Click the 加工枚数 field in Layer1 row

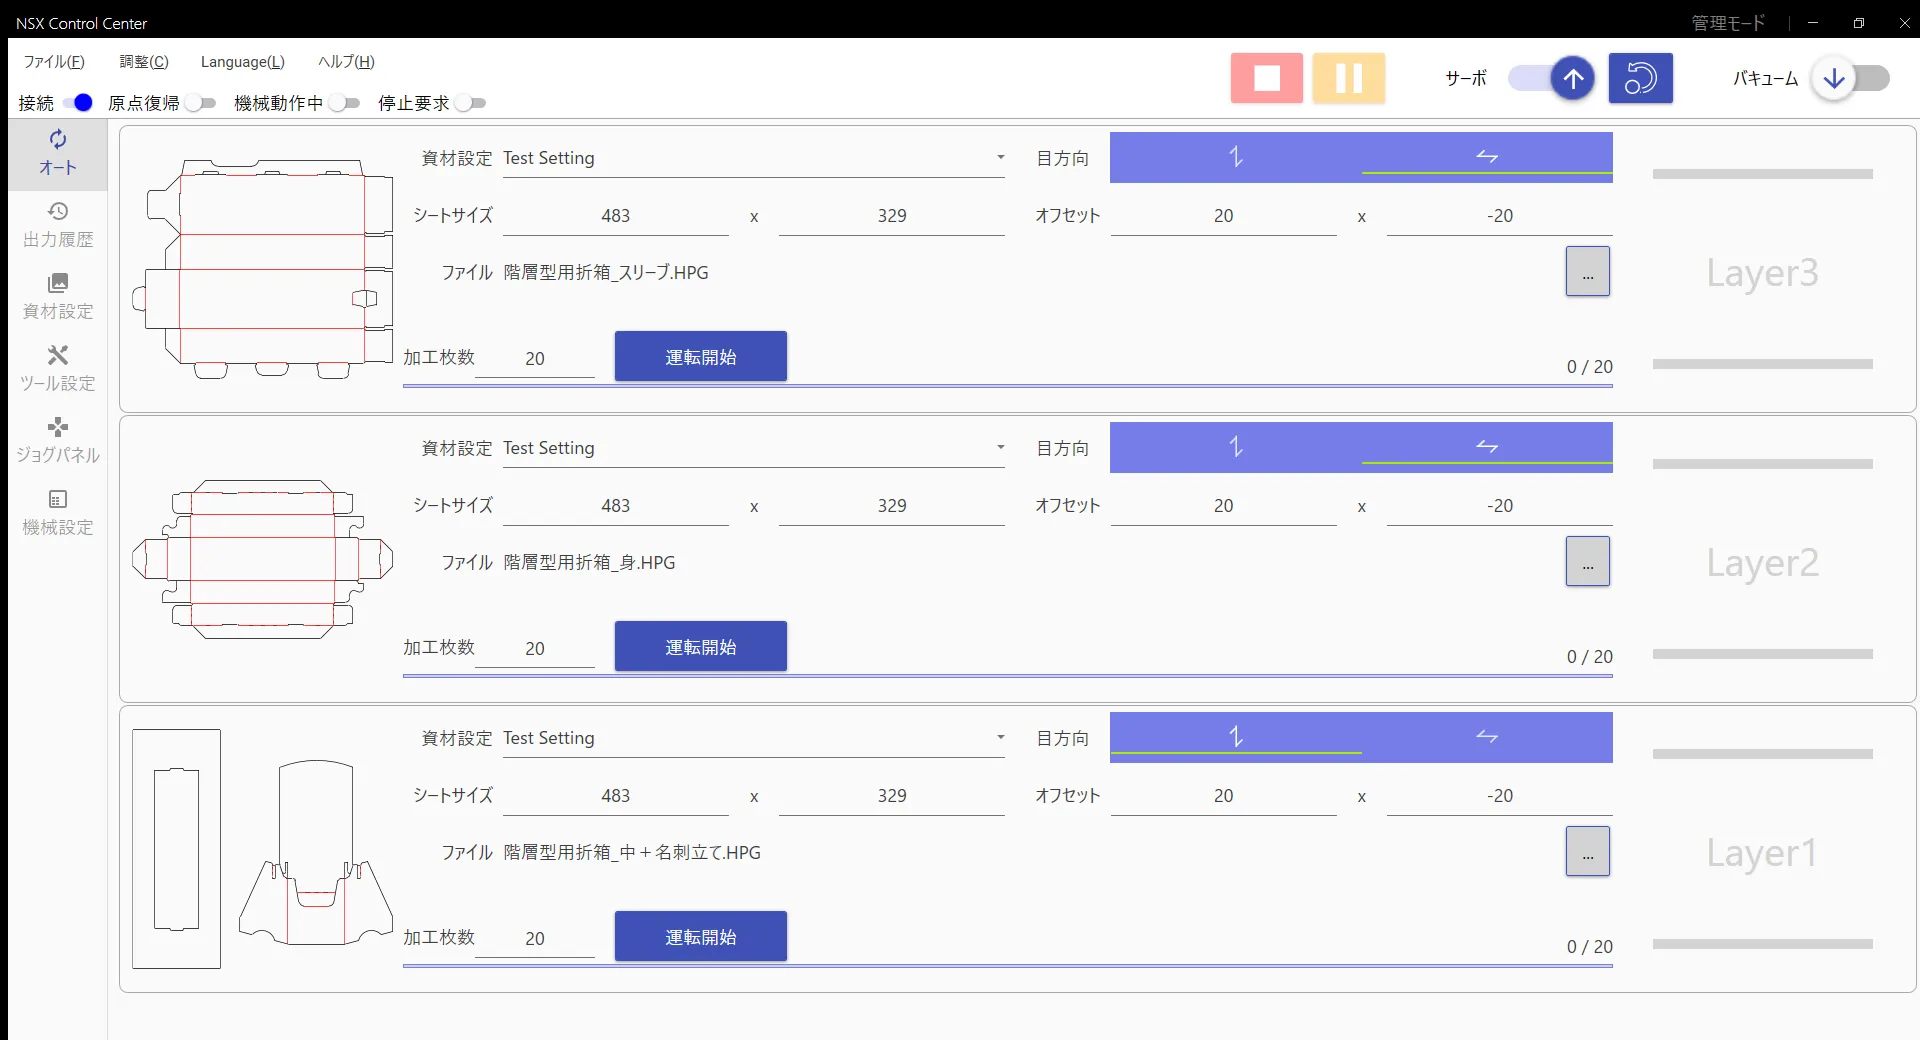pos(535,938)
